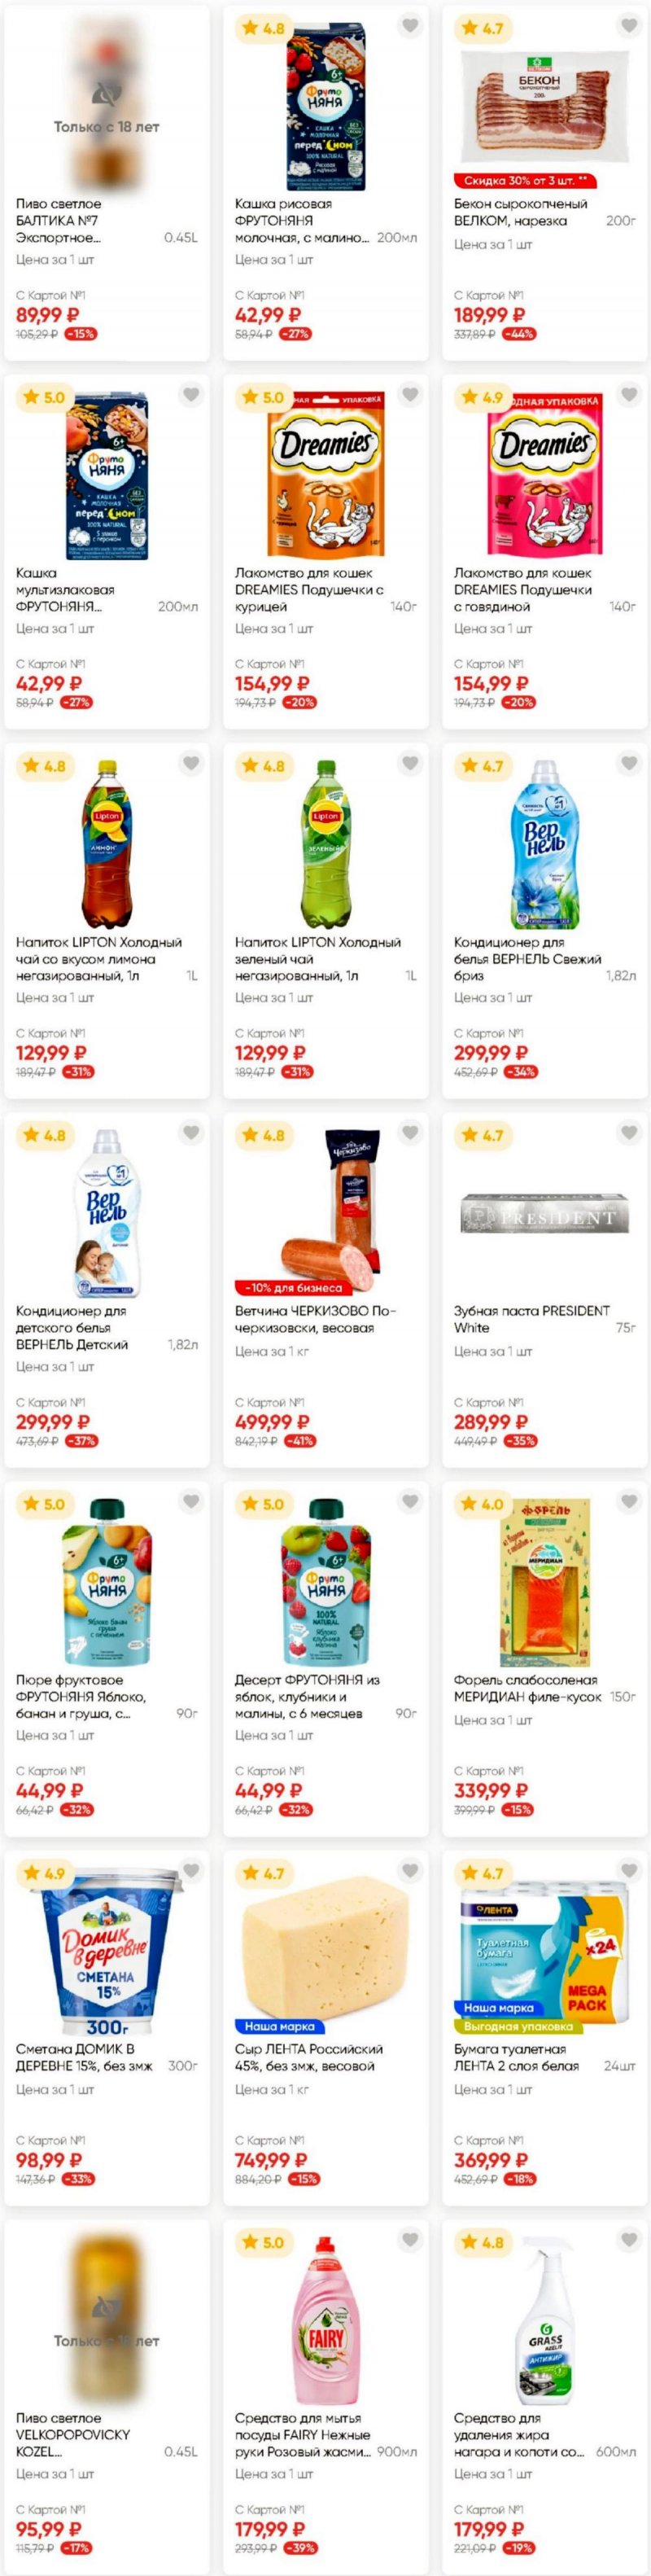Favorite the LIPTON lemon iced tea

pos(191,764)
